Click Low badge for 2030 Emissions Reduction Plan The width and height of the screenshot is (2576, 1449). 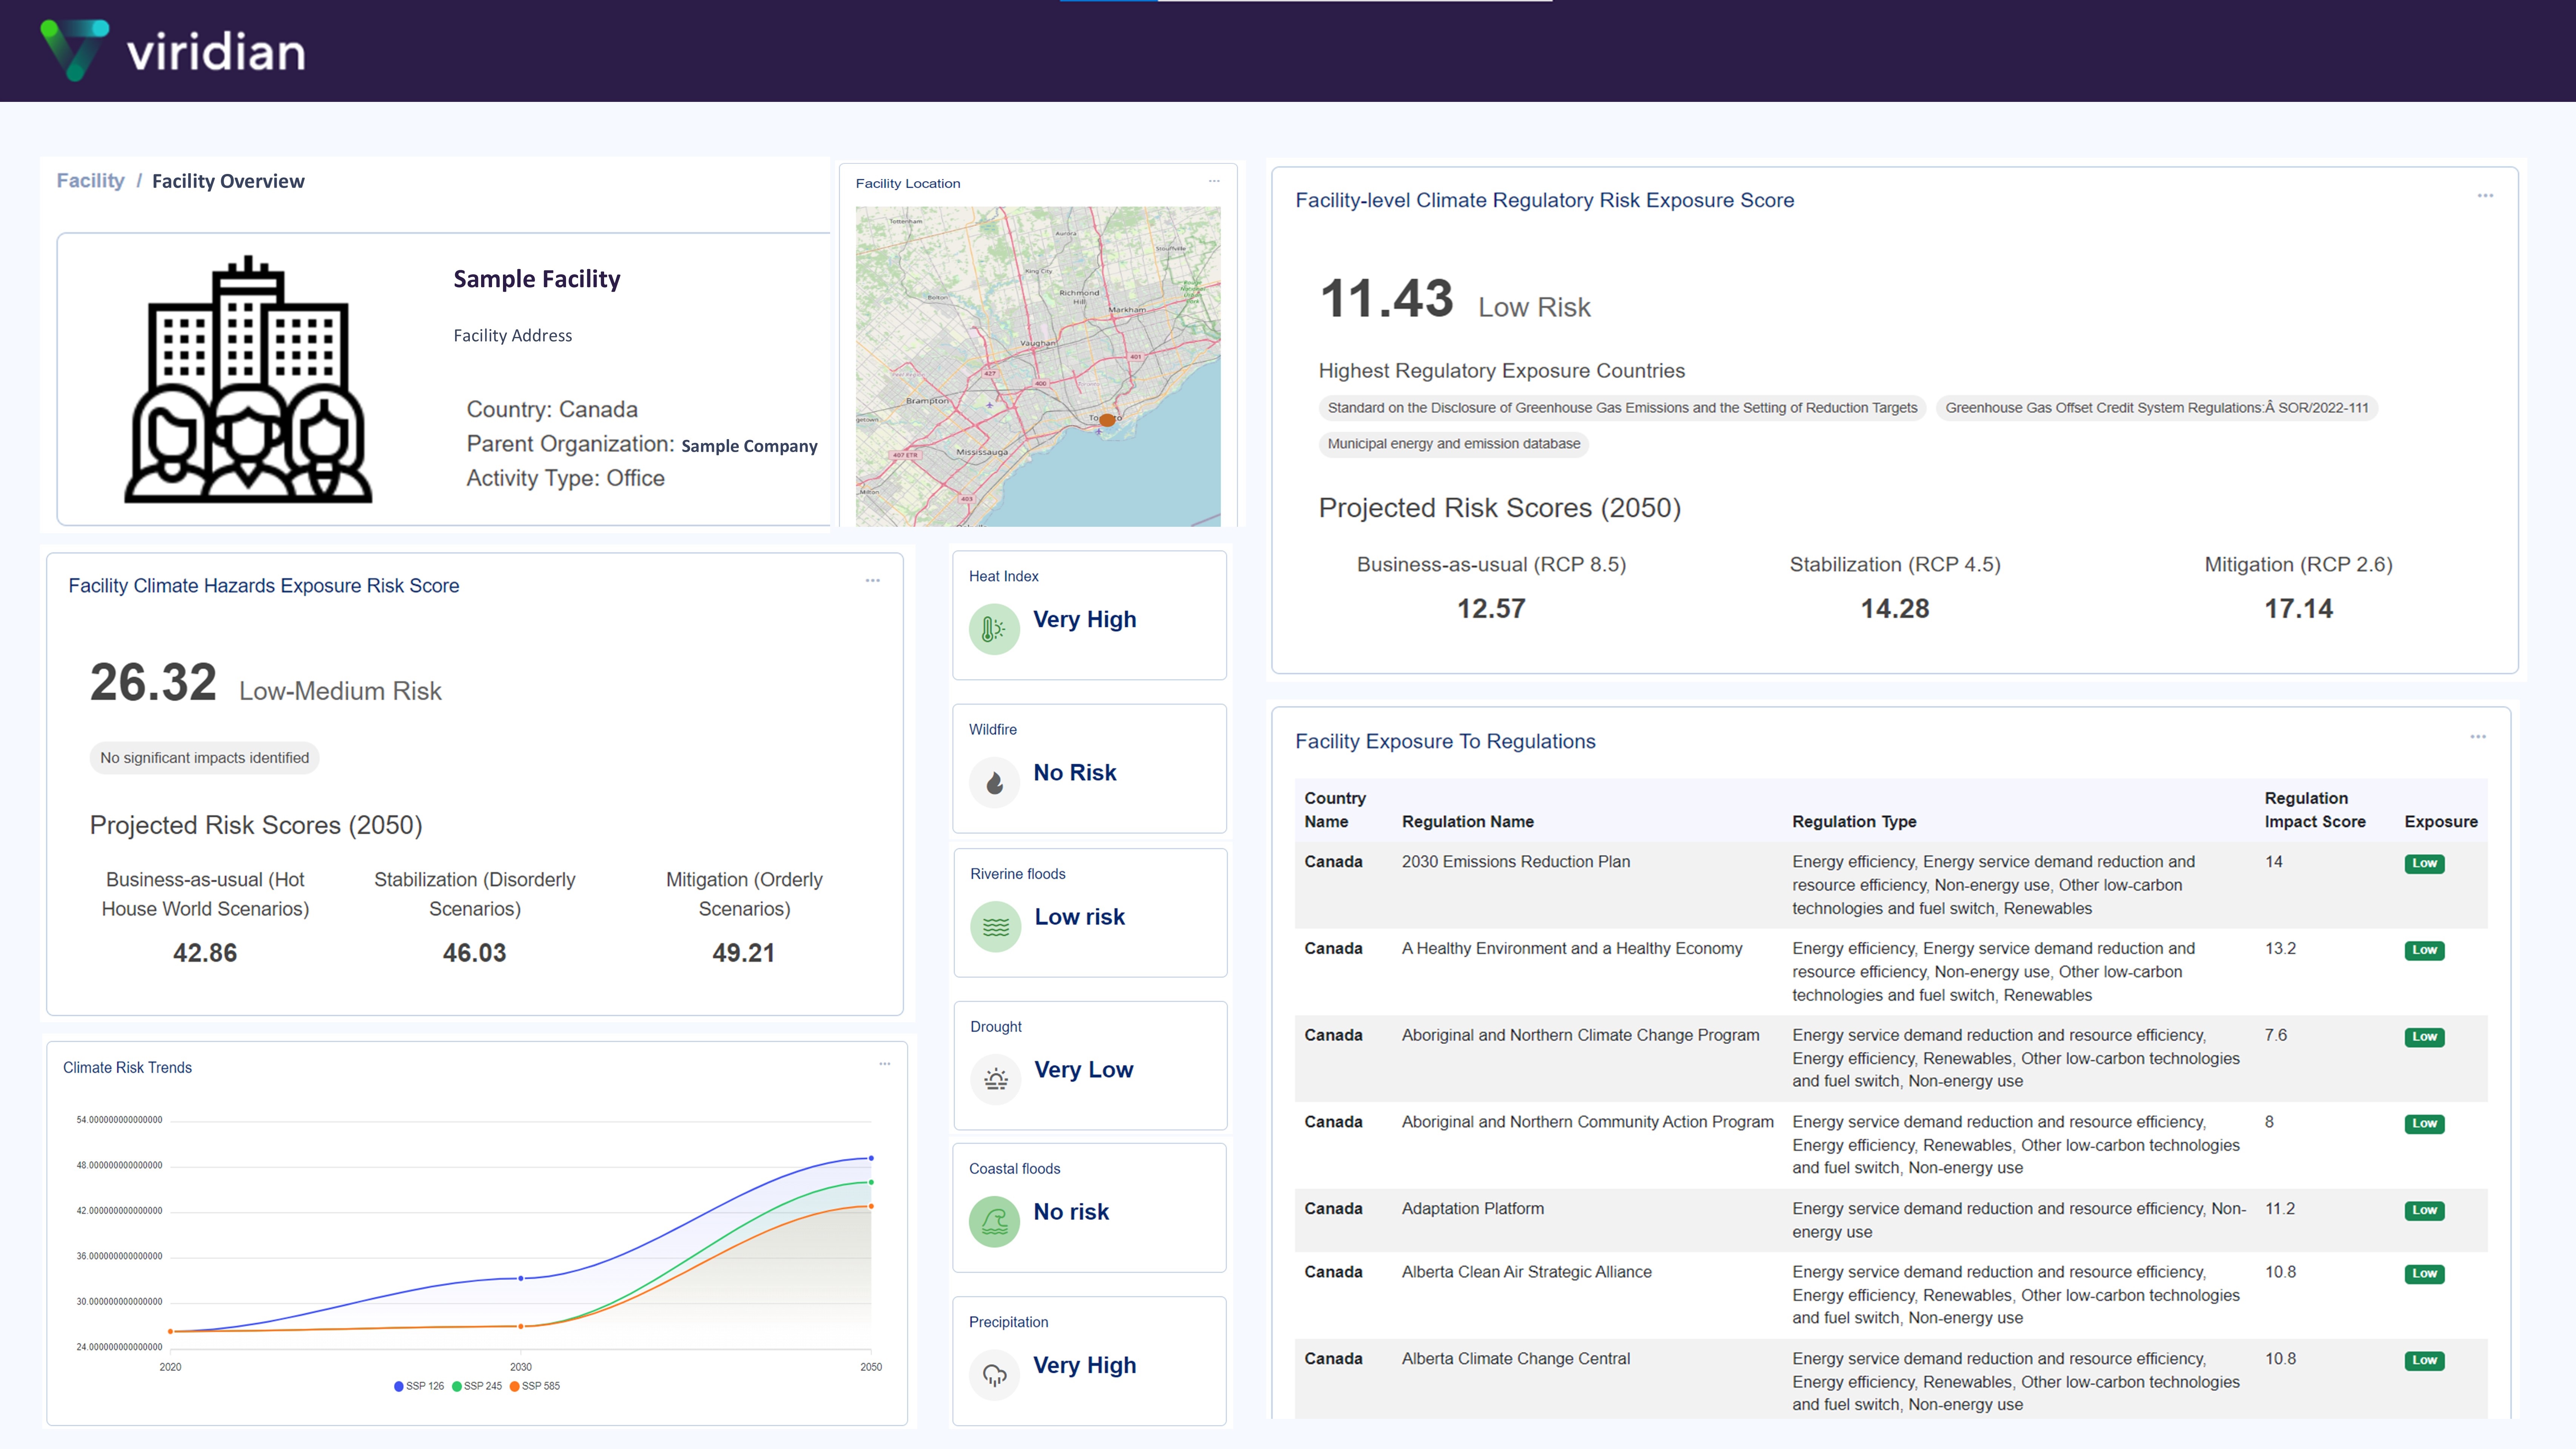[2424, 864]
